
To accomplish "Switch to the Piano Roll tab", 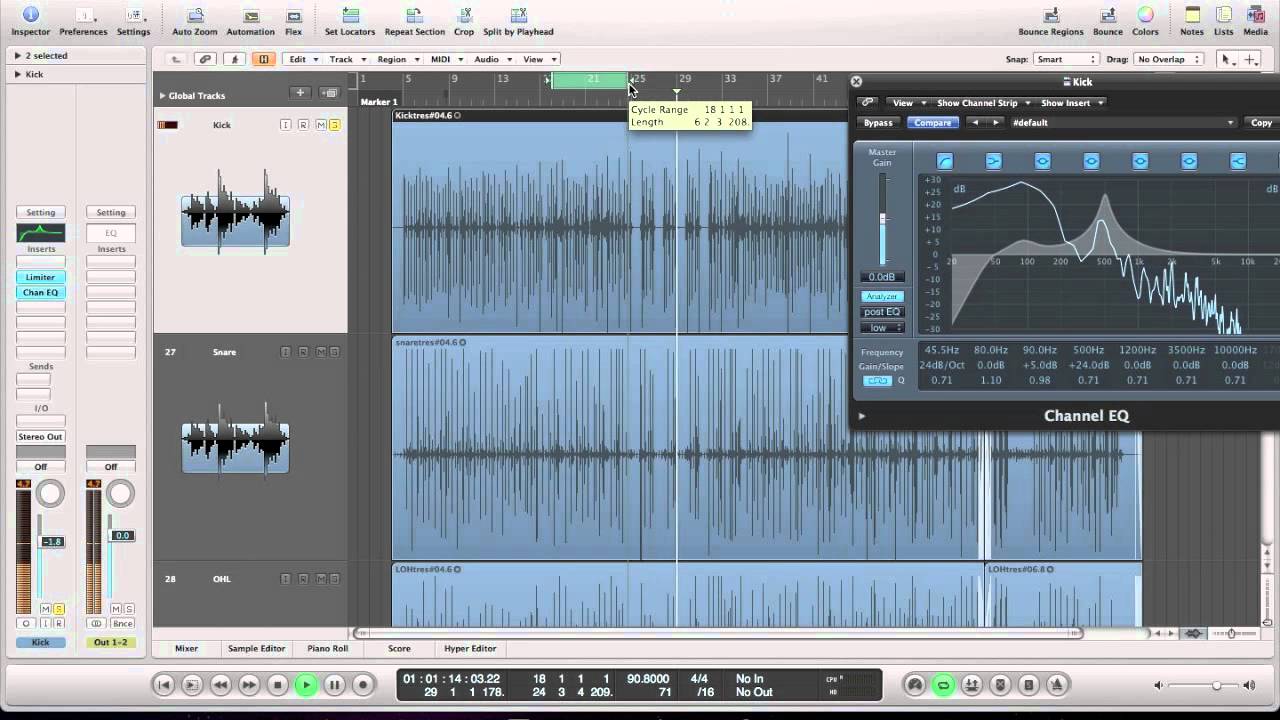I will (328, 648).
